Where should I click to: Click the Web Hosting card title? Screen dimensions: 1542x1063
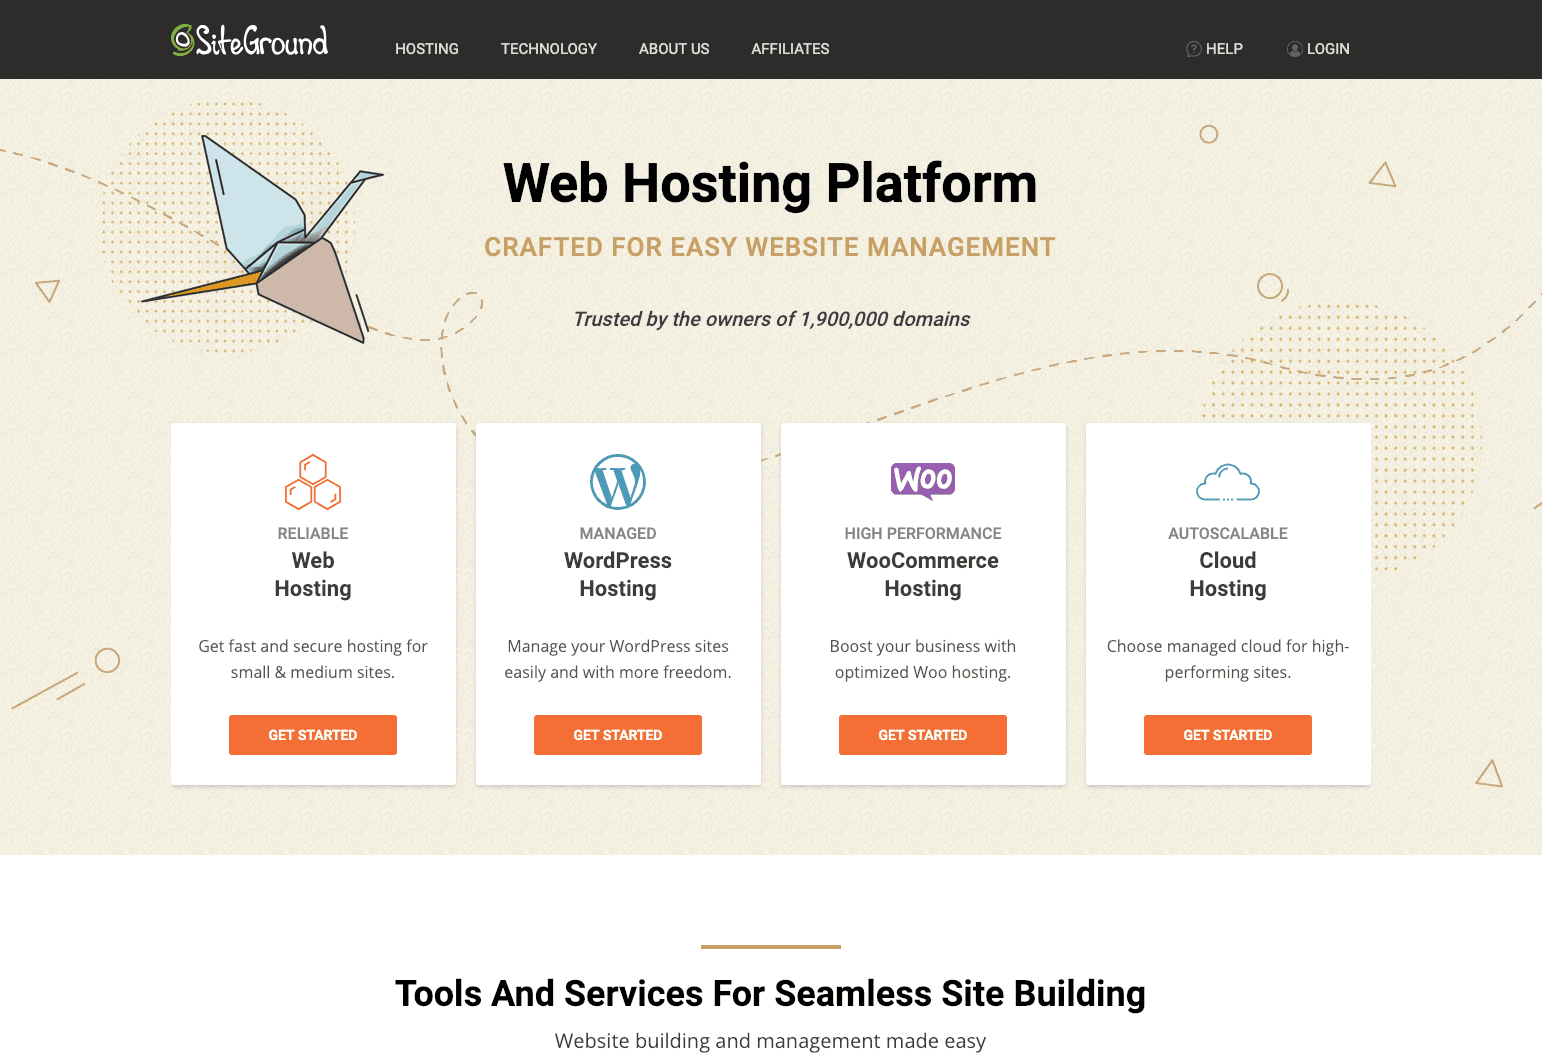(313, 574)
